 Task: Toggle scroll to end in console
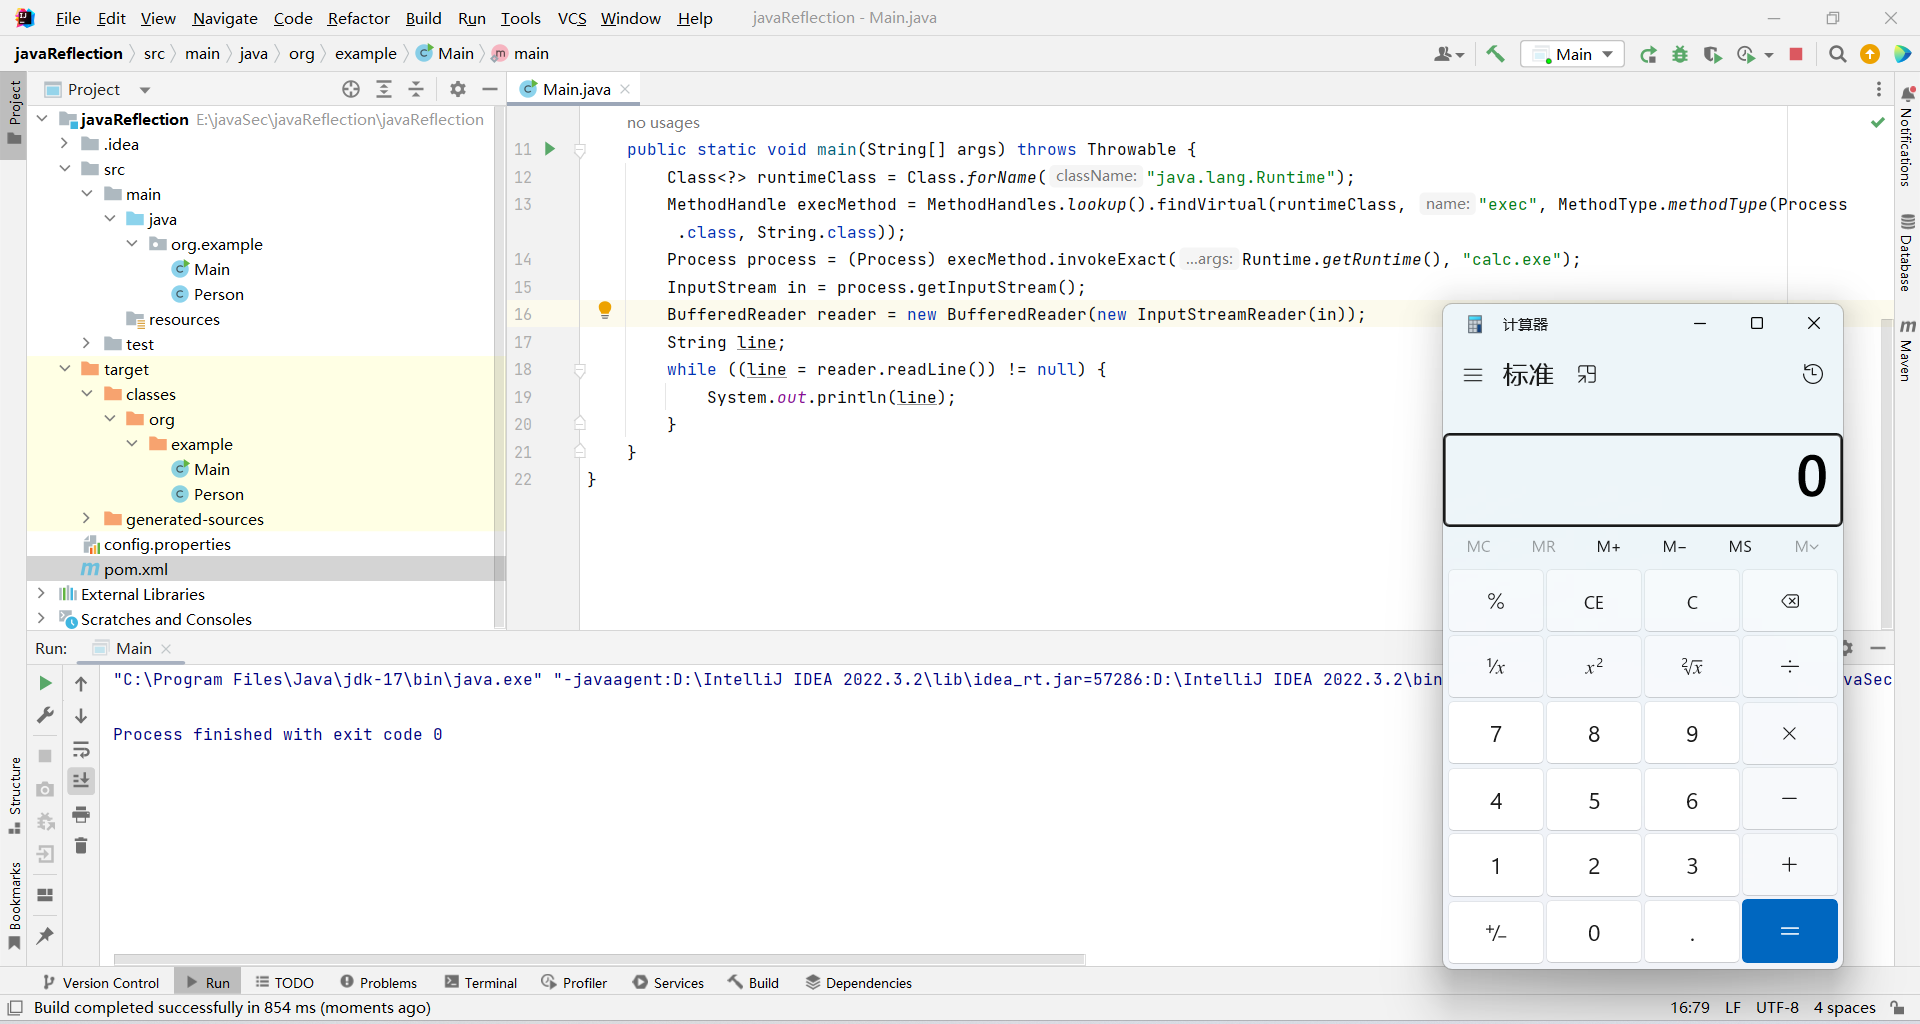(81, 781)
